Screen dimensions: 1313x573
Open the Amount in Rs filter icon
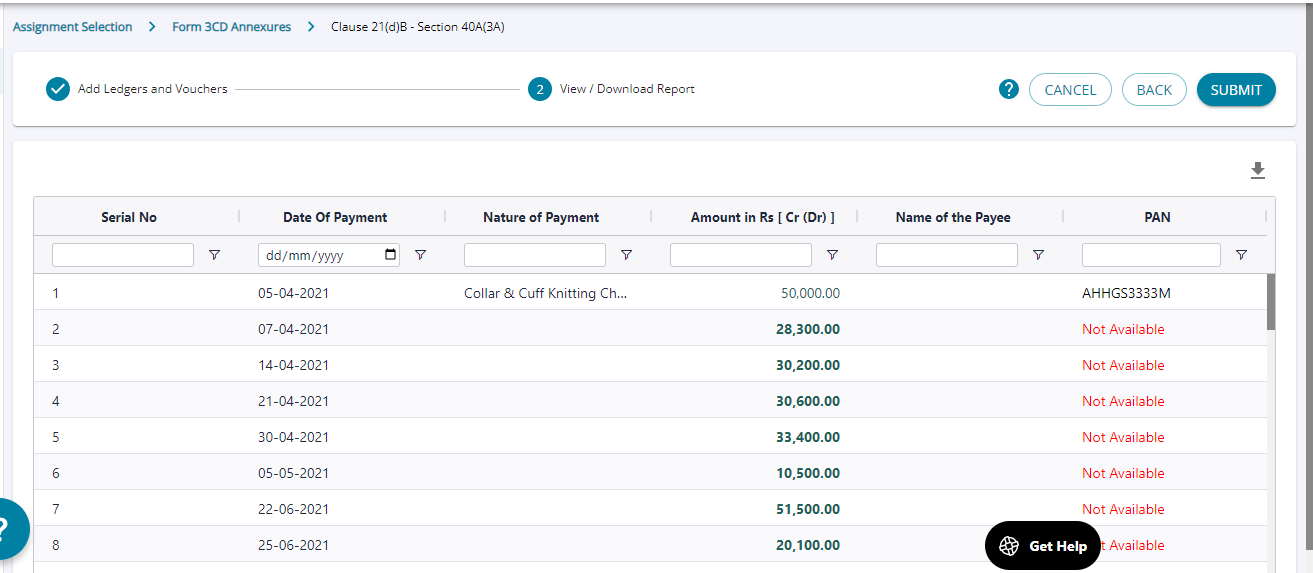point(832,255)
